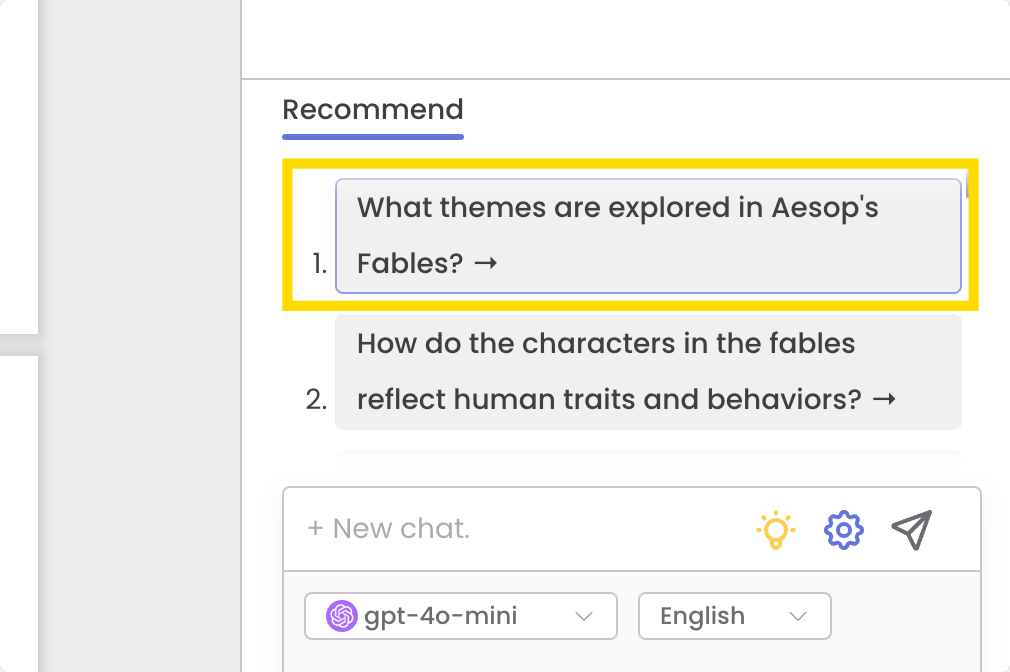
Task: Click the "1." list number marker
Action: click(x=320, y=264)
